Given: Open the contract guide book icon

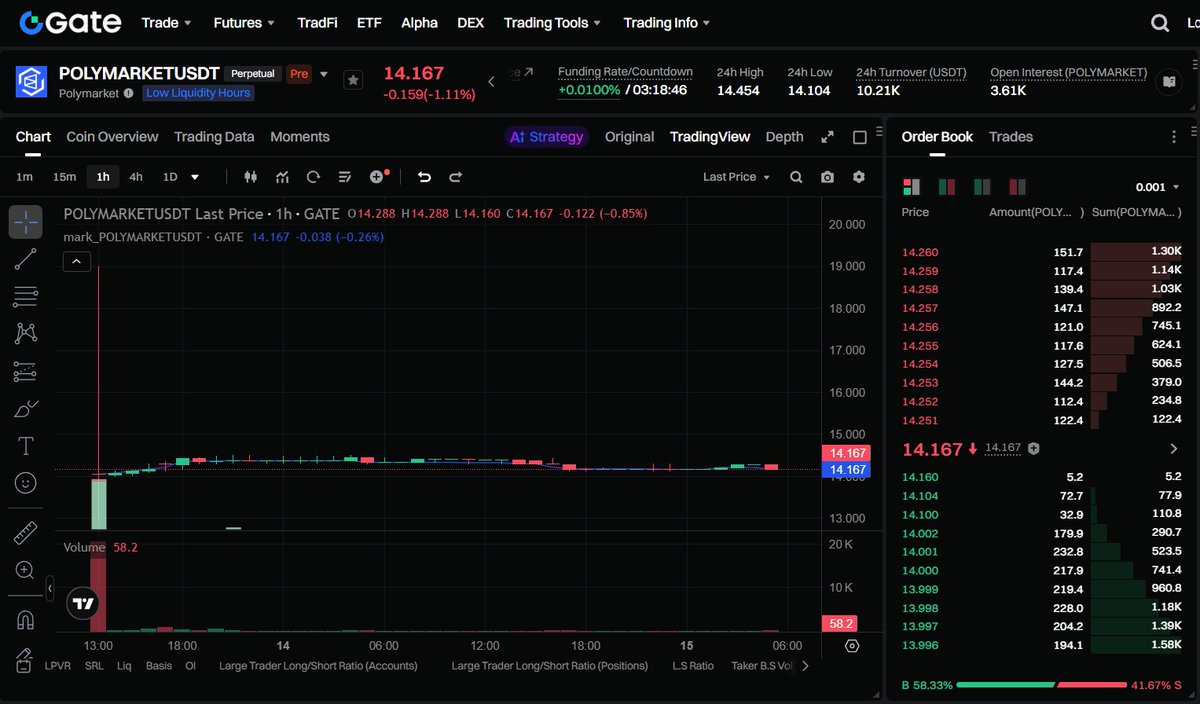Looking at the screenshot, I should [1168, 82].
